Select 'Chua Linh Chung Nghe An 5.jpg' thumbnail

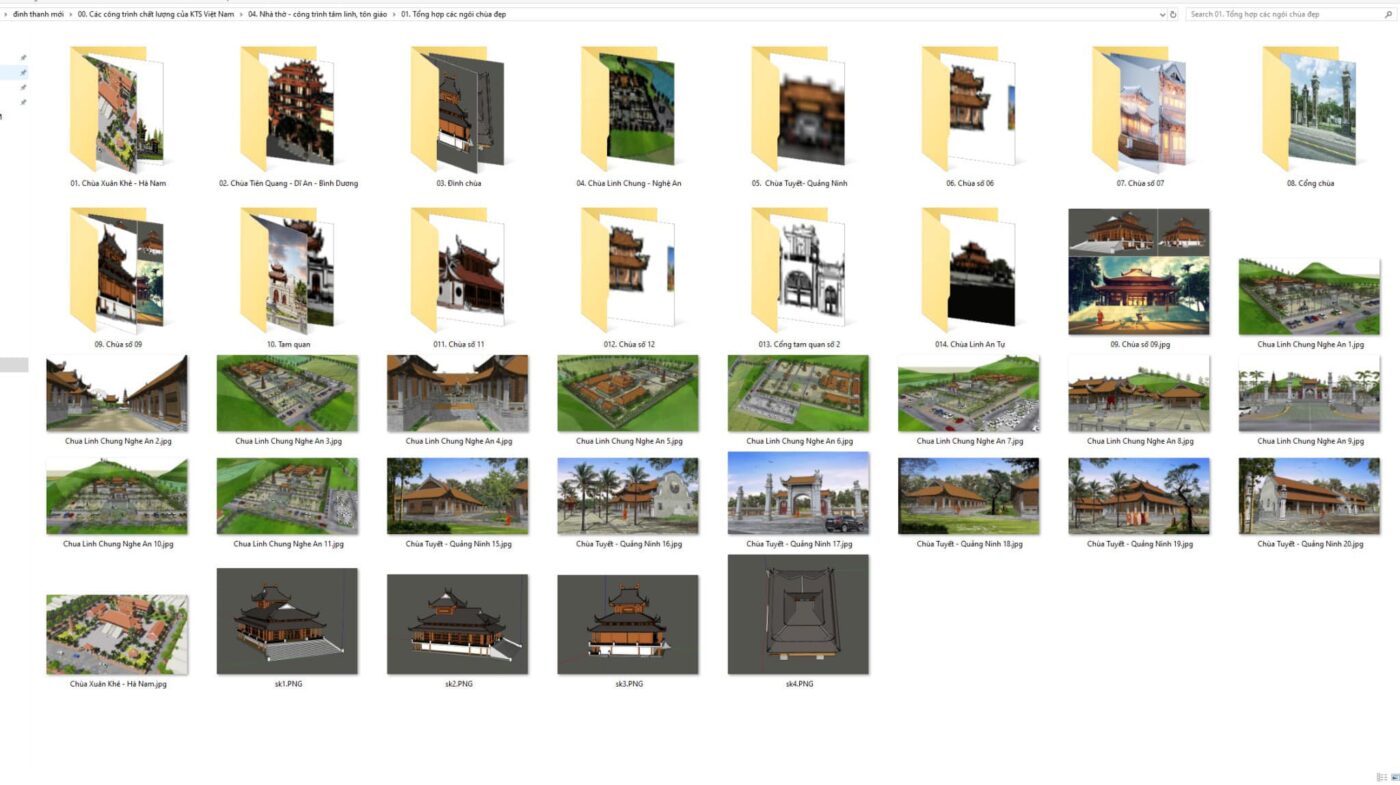click(628, 393)
